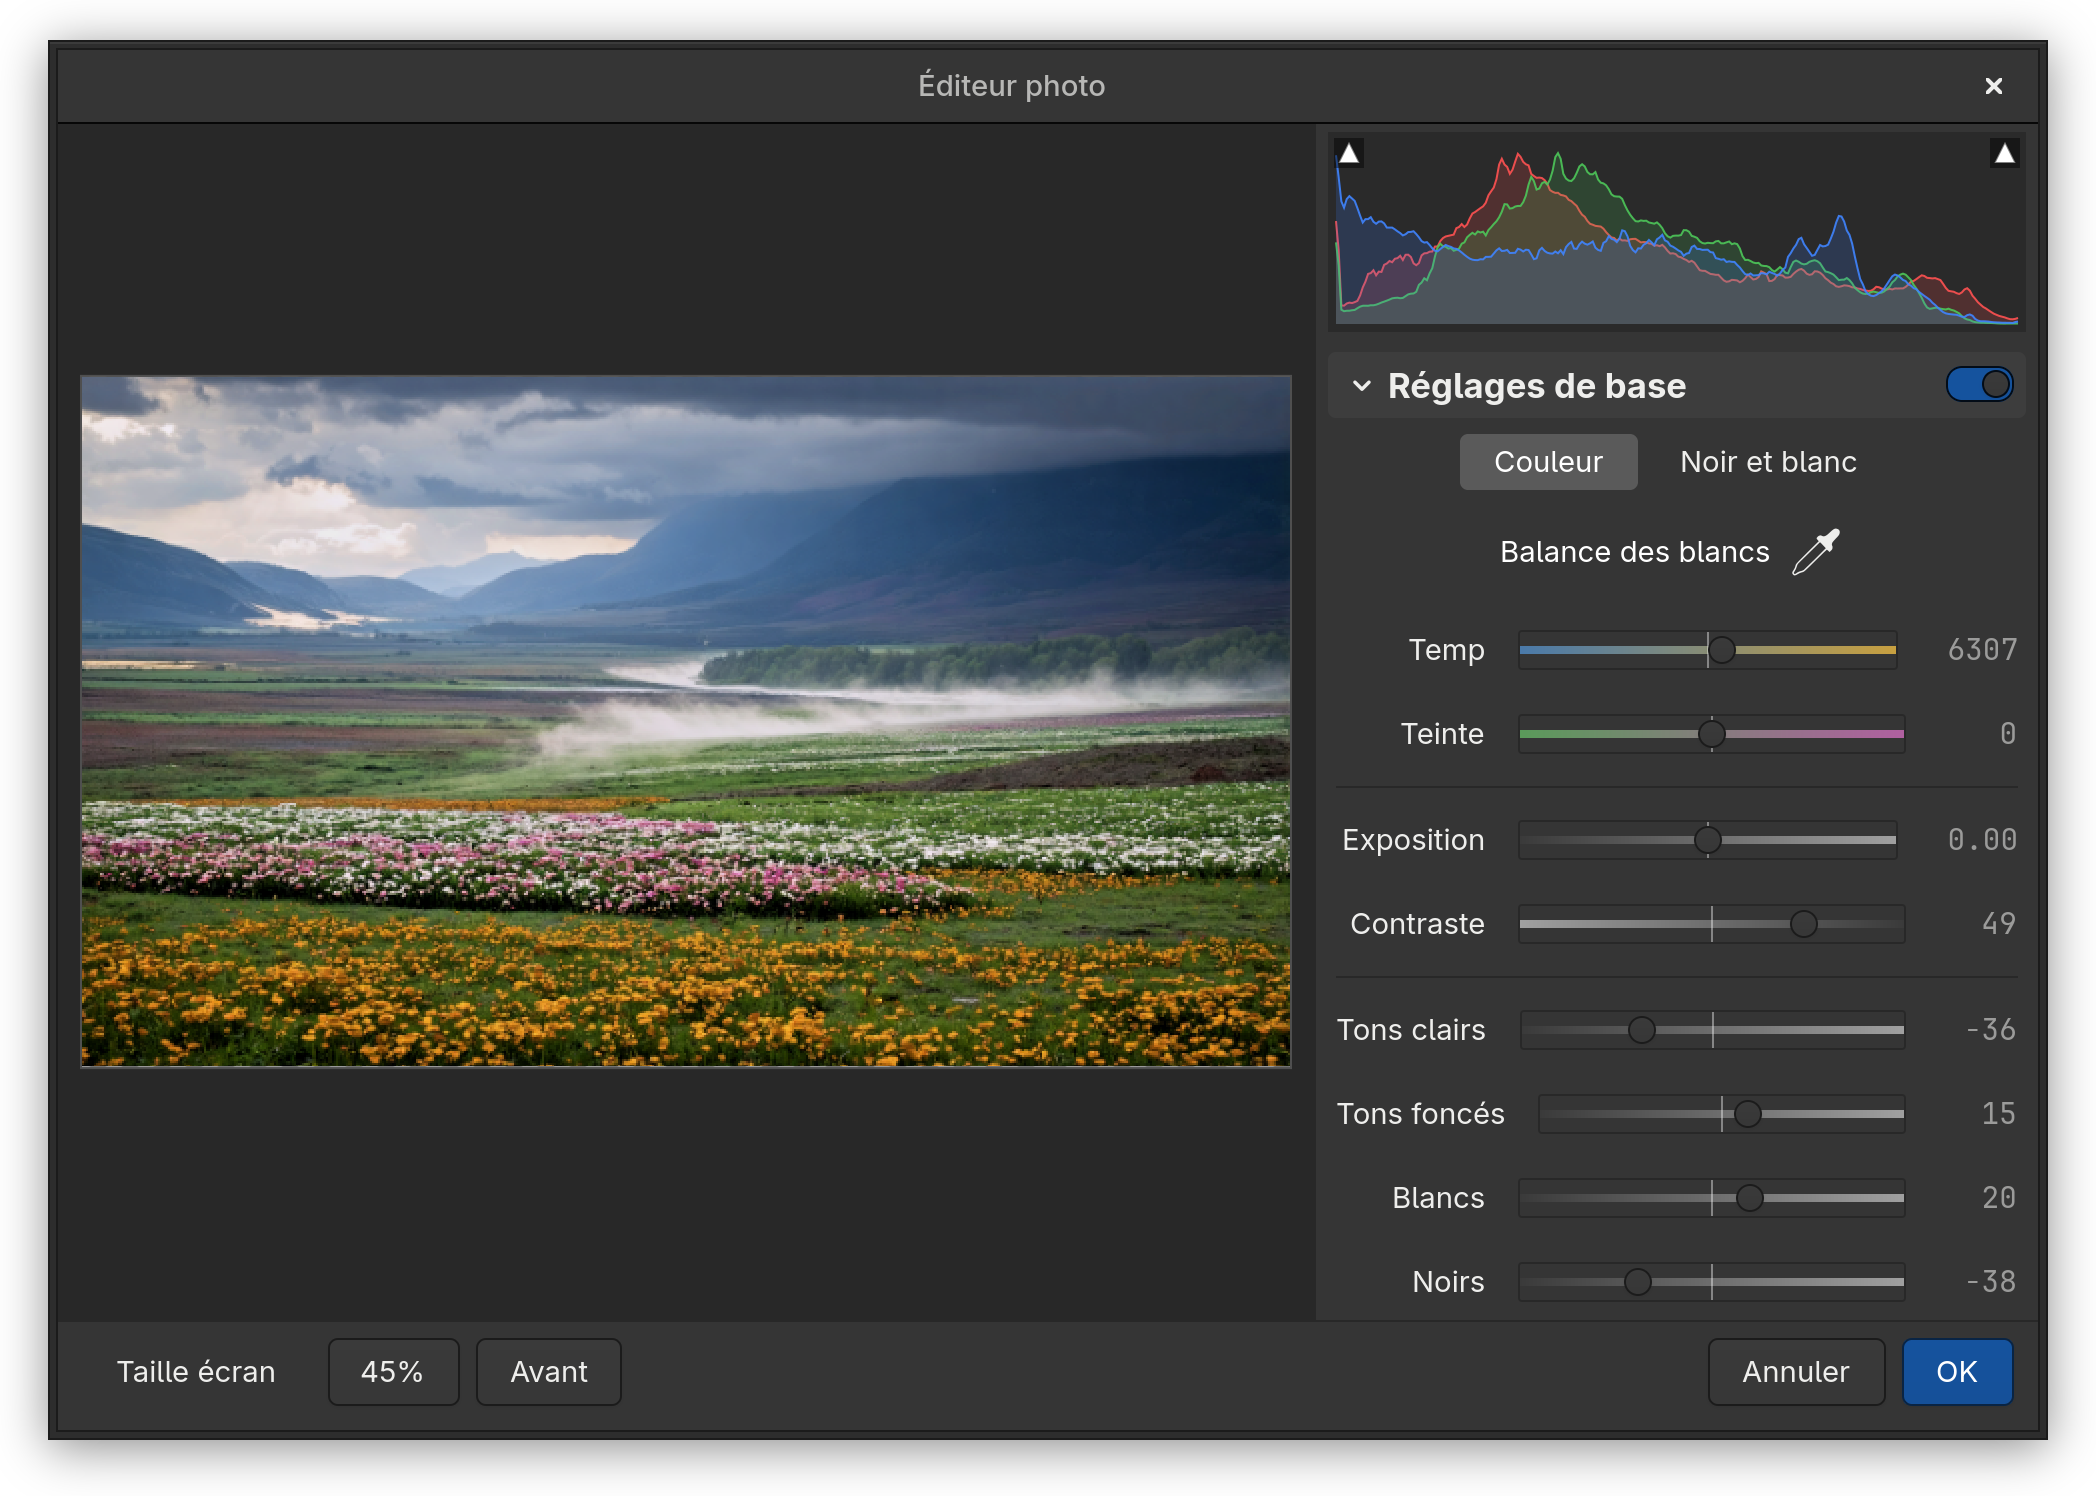The image size is (2096, 1496).
Task: Click the Contraste slider handle
Action: (x=1803, y=924)
